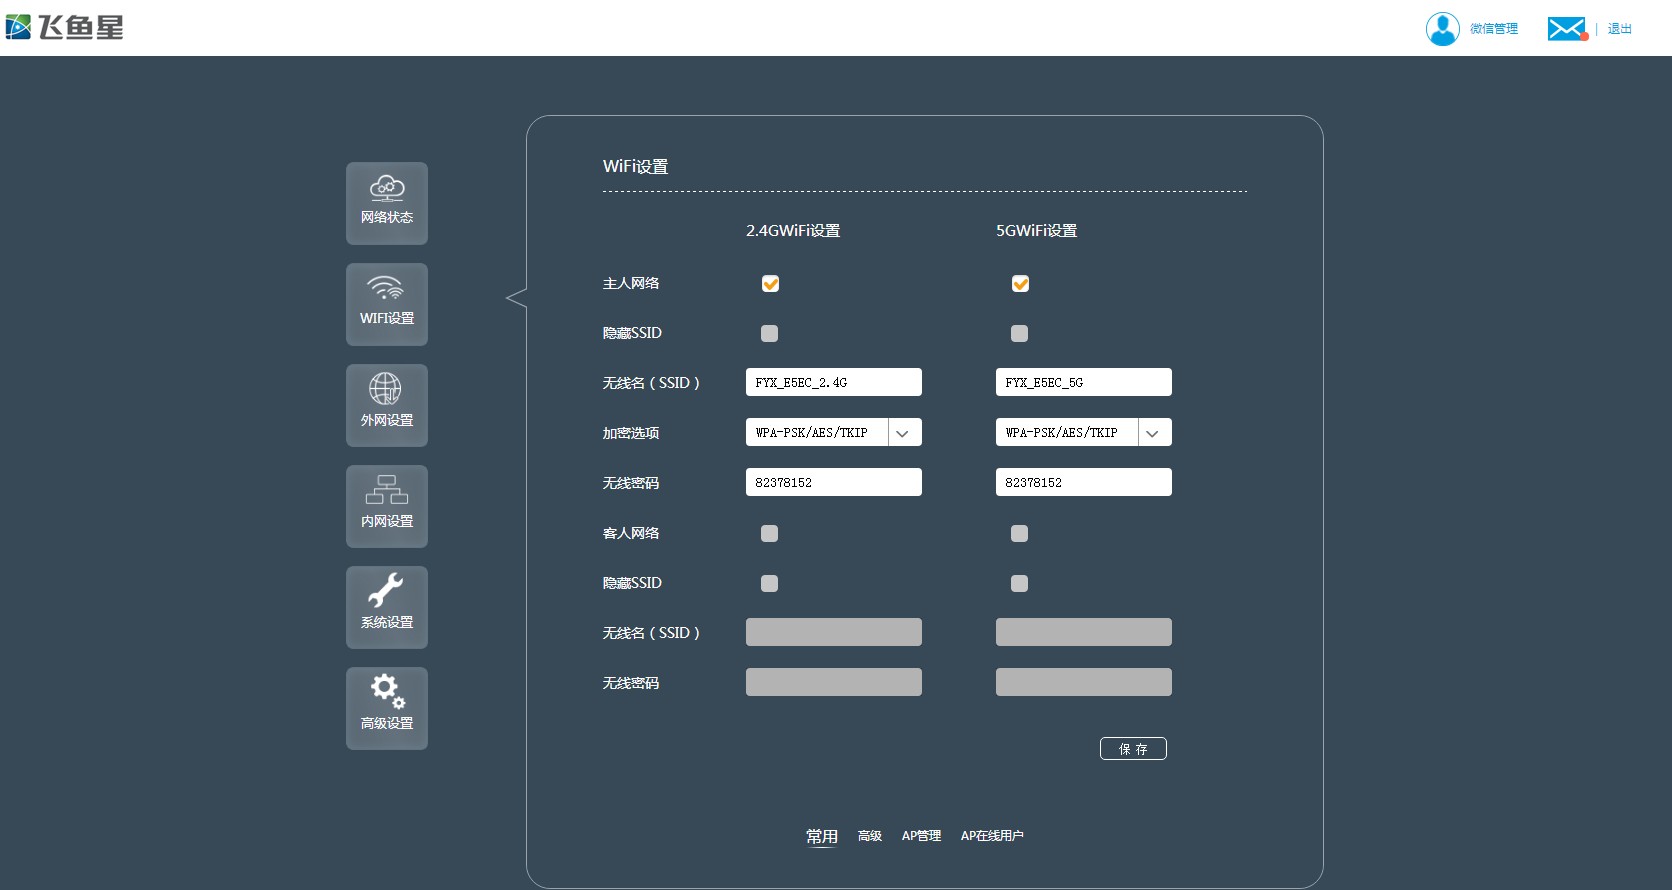Screen dimensions: 1672x890
Task: Click the 5G 无线密码 password field
Action: [1083, 483]
